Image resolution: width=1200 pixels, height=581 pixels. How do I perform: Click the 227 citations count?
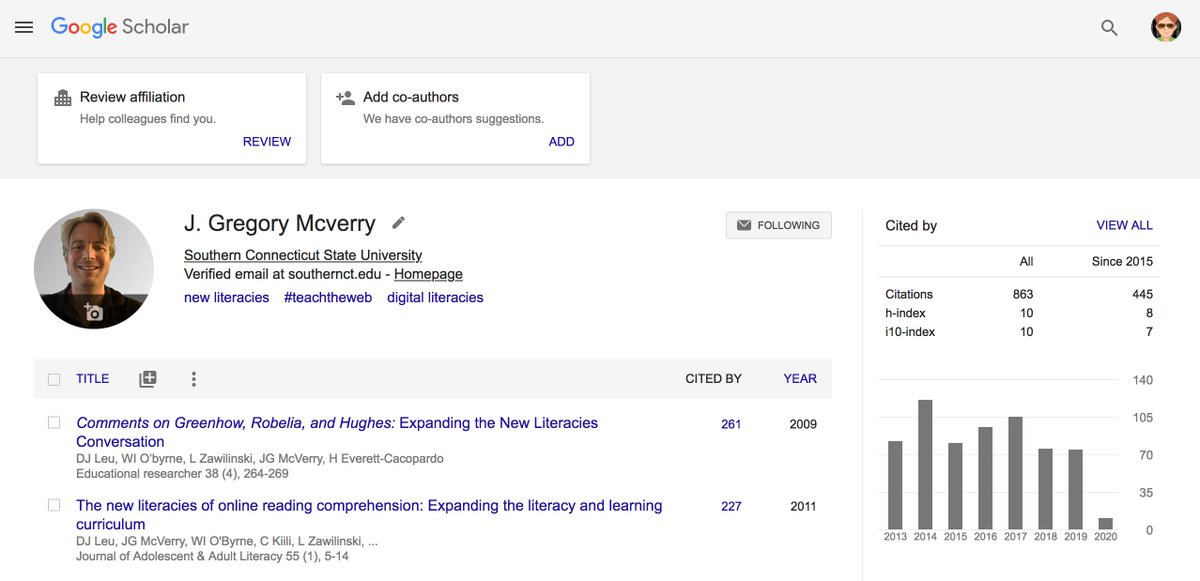(x=731, y=506)
